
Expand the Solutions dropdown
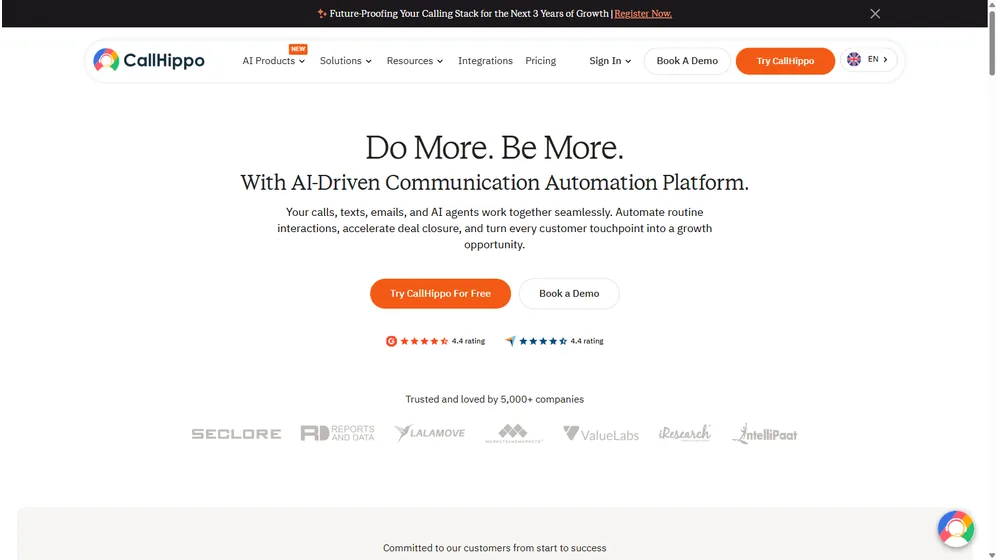click(x=346, y=61)
